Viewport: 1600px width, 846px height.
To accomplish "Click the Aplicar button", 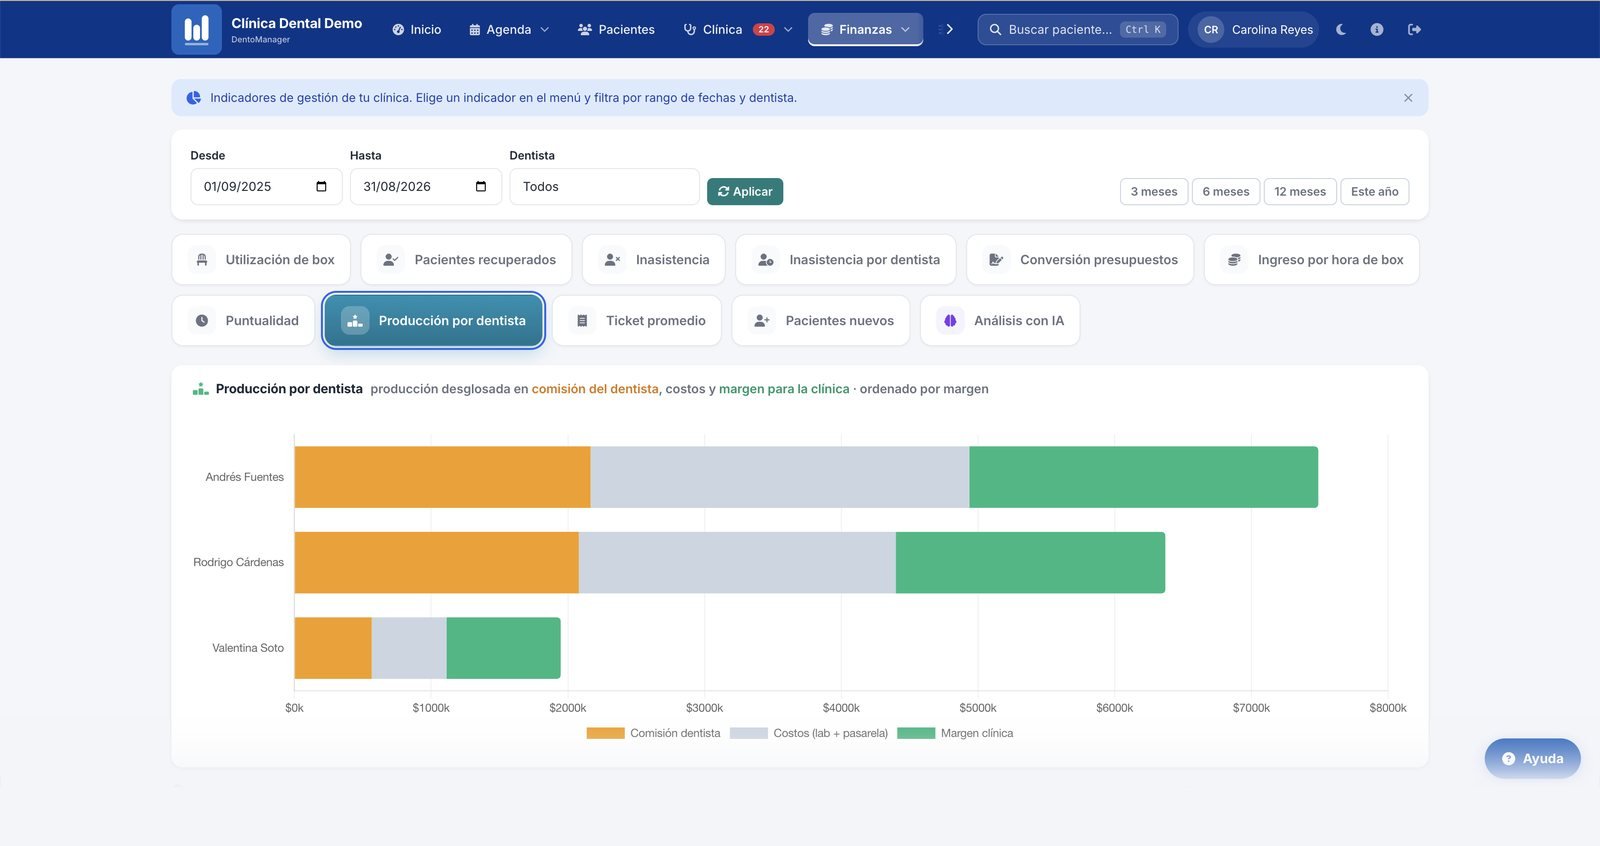I will pos(745,191).
